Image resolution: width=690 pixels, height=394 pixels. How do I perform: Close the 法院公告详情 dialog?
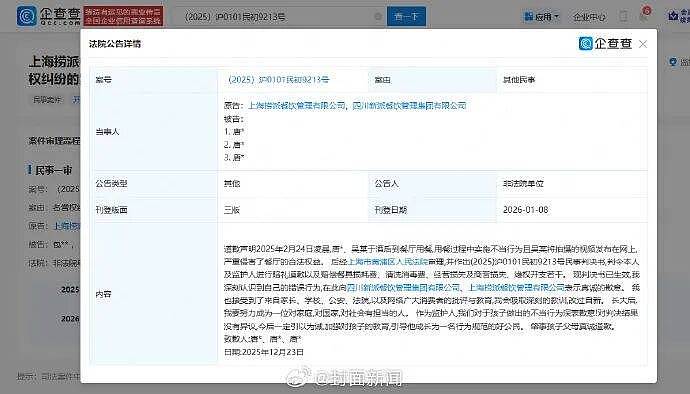tap(643, 44)
